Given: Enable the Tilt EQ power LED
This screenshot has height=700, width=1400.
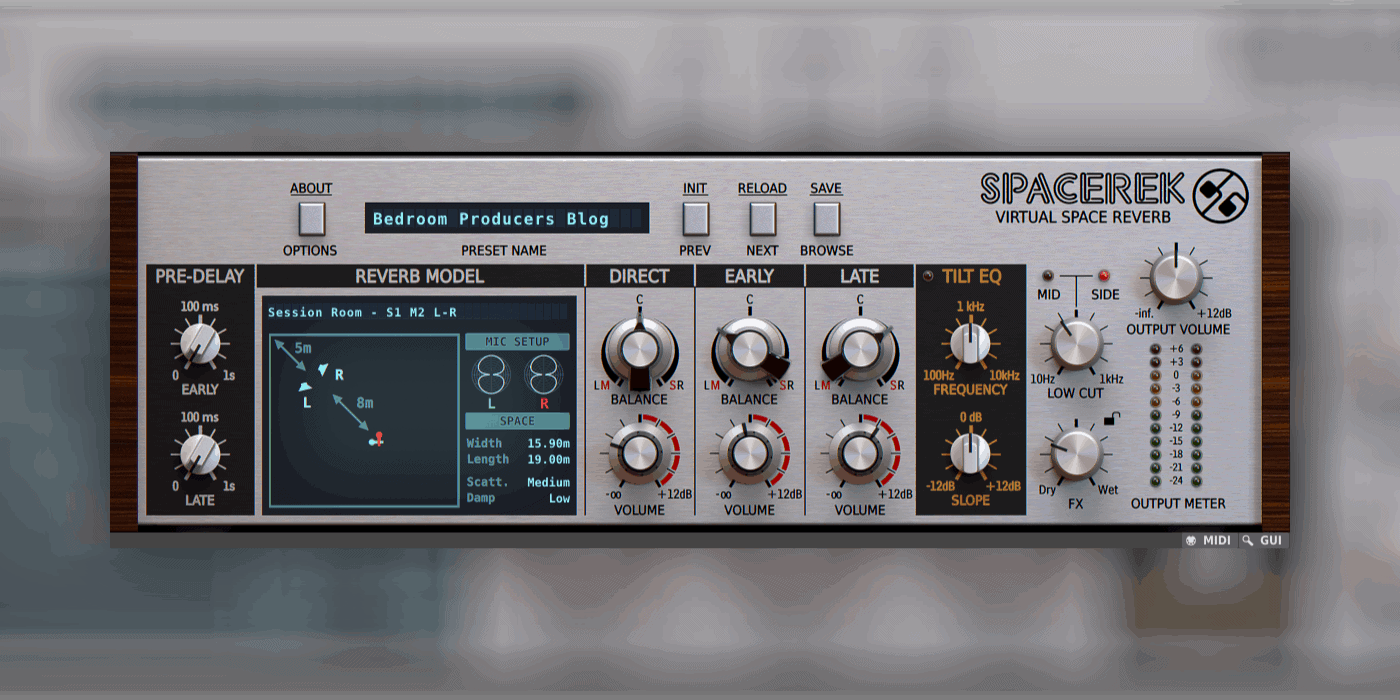Looking at the screenshot, I should click(927, 276).
